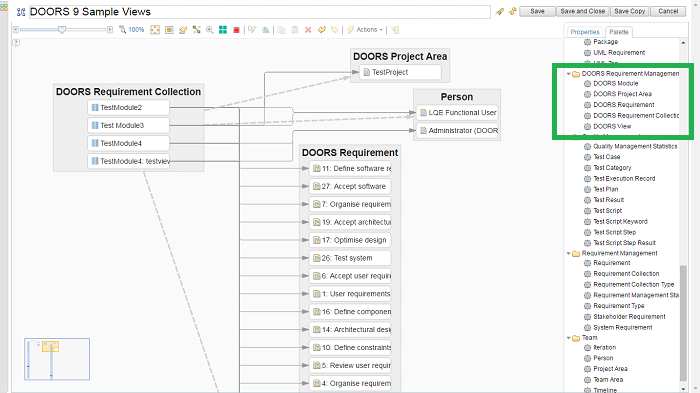Select DOORS Module palette item icon
Screen dimensions: 700x393
[588, 84]
